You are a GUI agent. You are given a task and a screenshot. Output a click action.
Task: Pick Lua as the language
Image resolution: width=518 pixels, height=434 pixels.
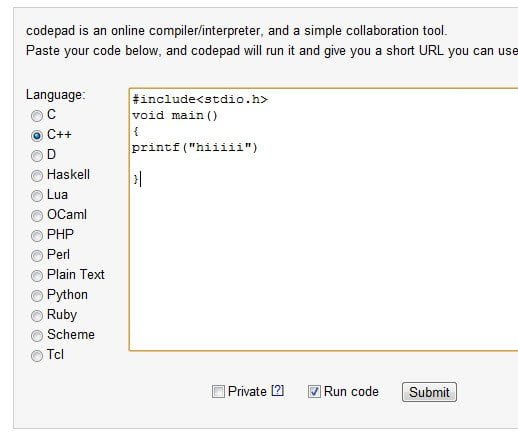tap(37, 196)
